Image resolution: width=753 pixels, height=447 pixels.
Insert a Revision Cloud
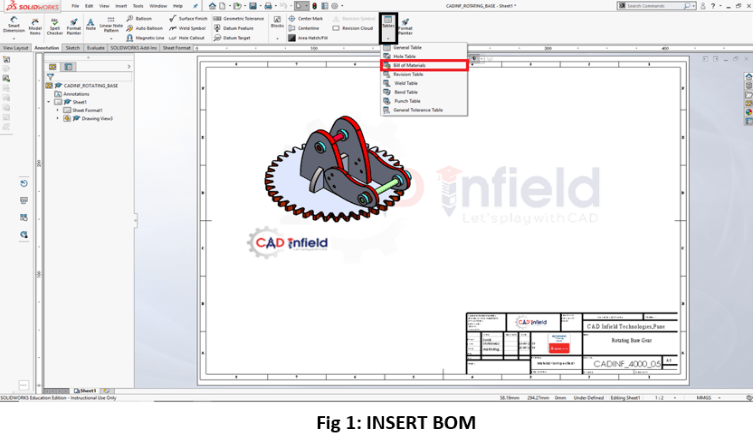point(353,28)
